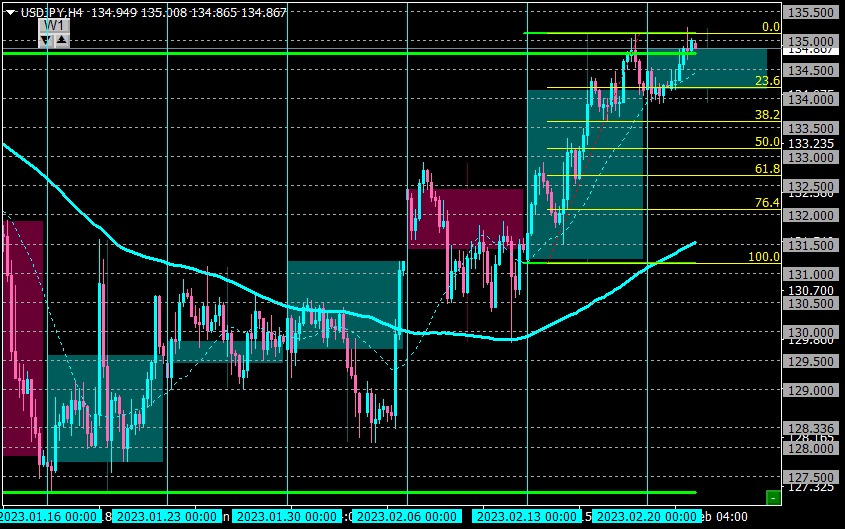845x529 pixels.
Task: Click the green minus button in chart corner
Action: [x=773, y=498]
